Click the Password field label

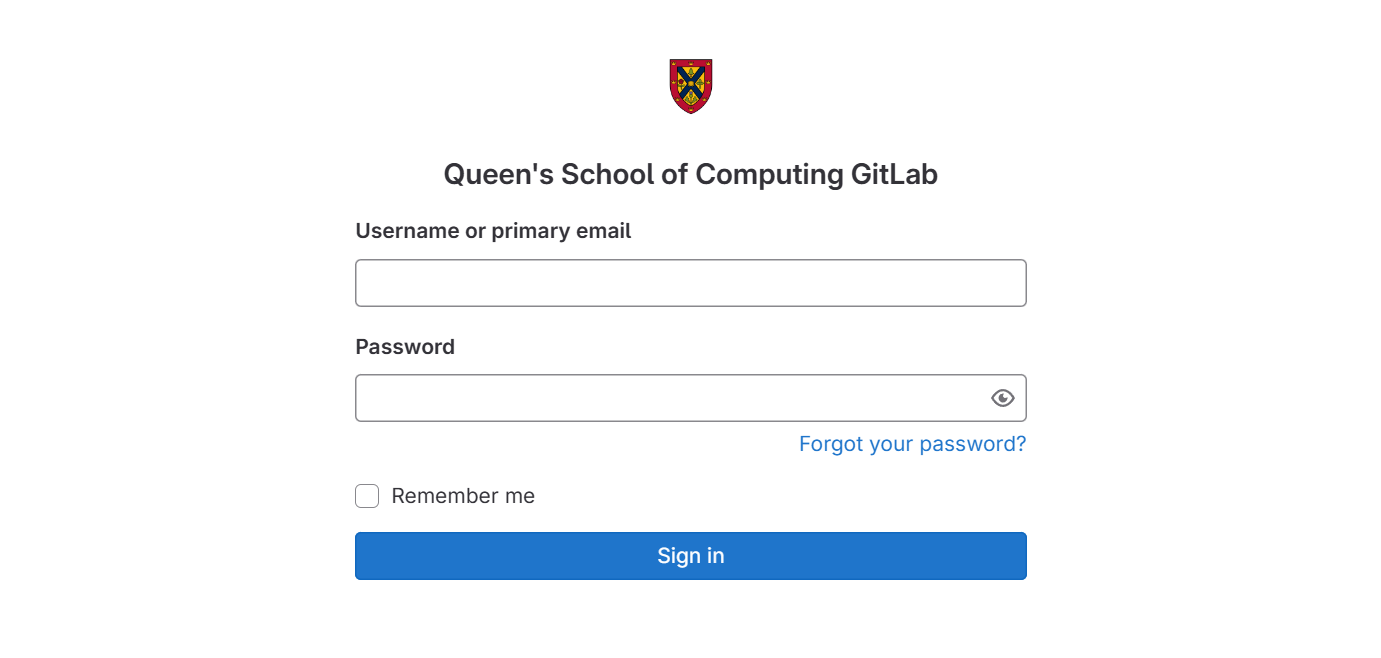pyautogui.click(x=405, y=347)
